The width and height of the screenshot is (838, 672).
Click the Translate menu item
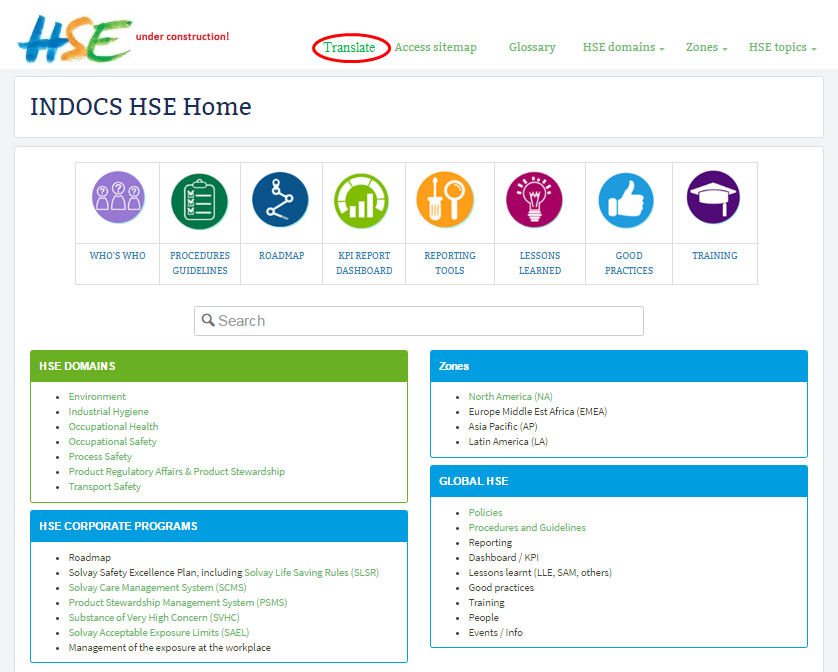(350, 47)
